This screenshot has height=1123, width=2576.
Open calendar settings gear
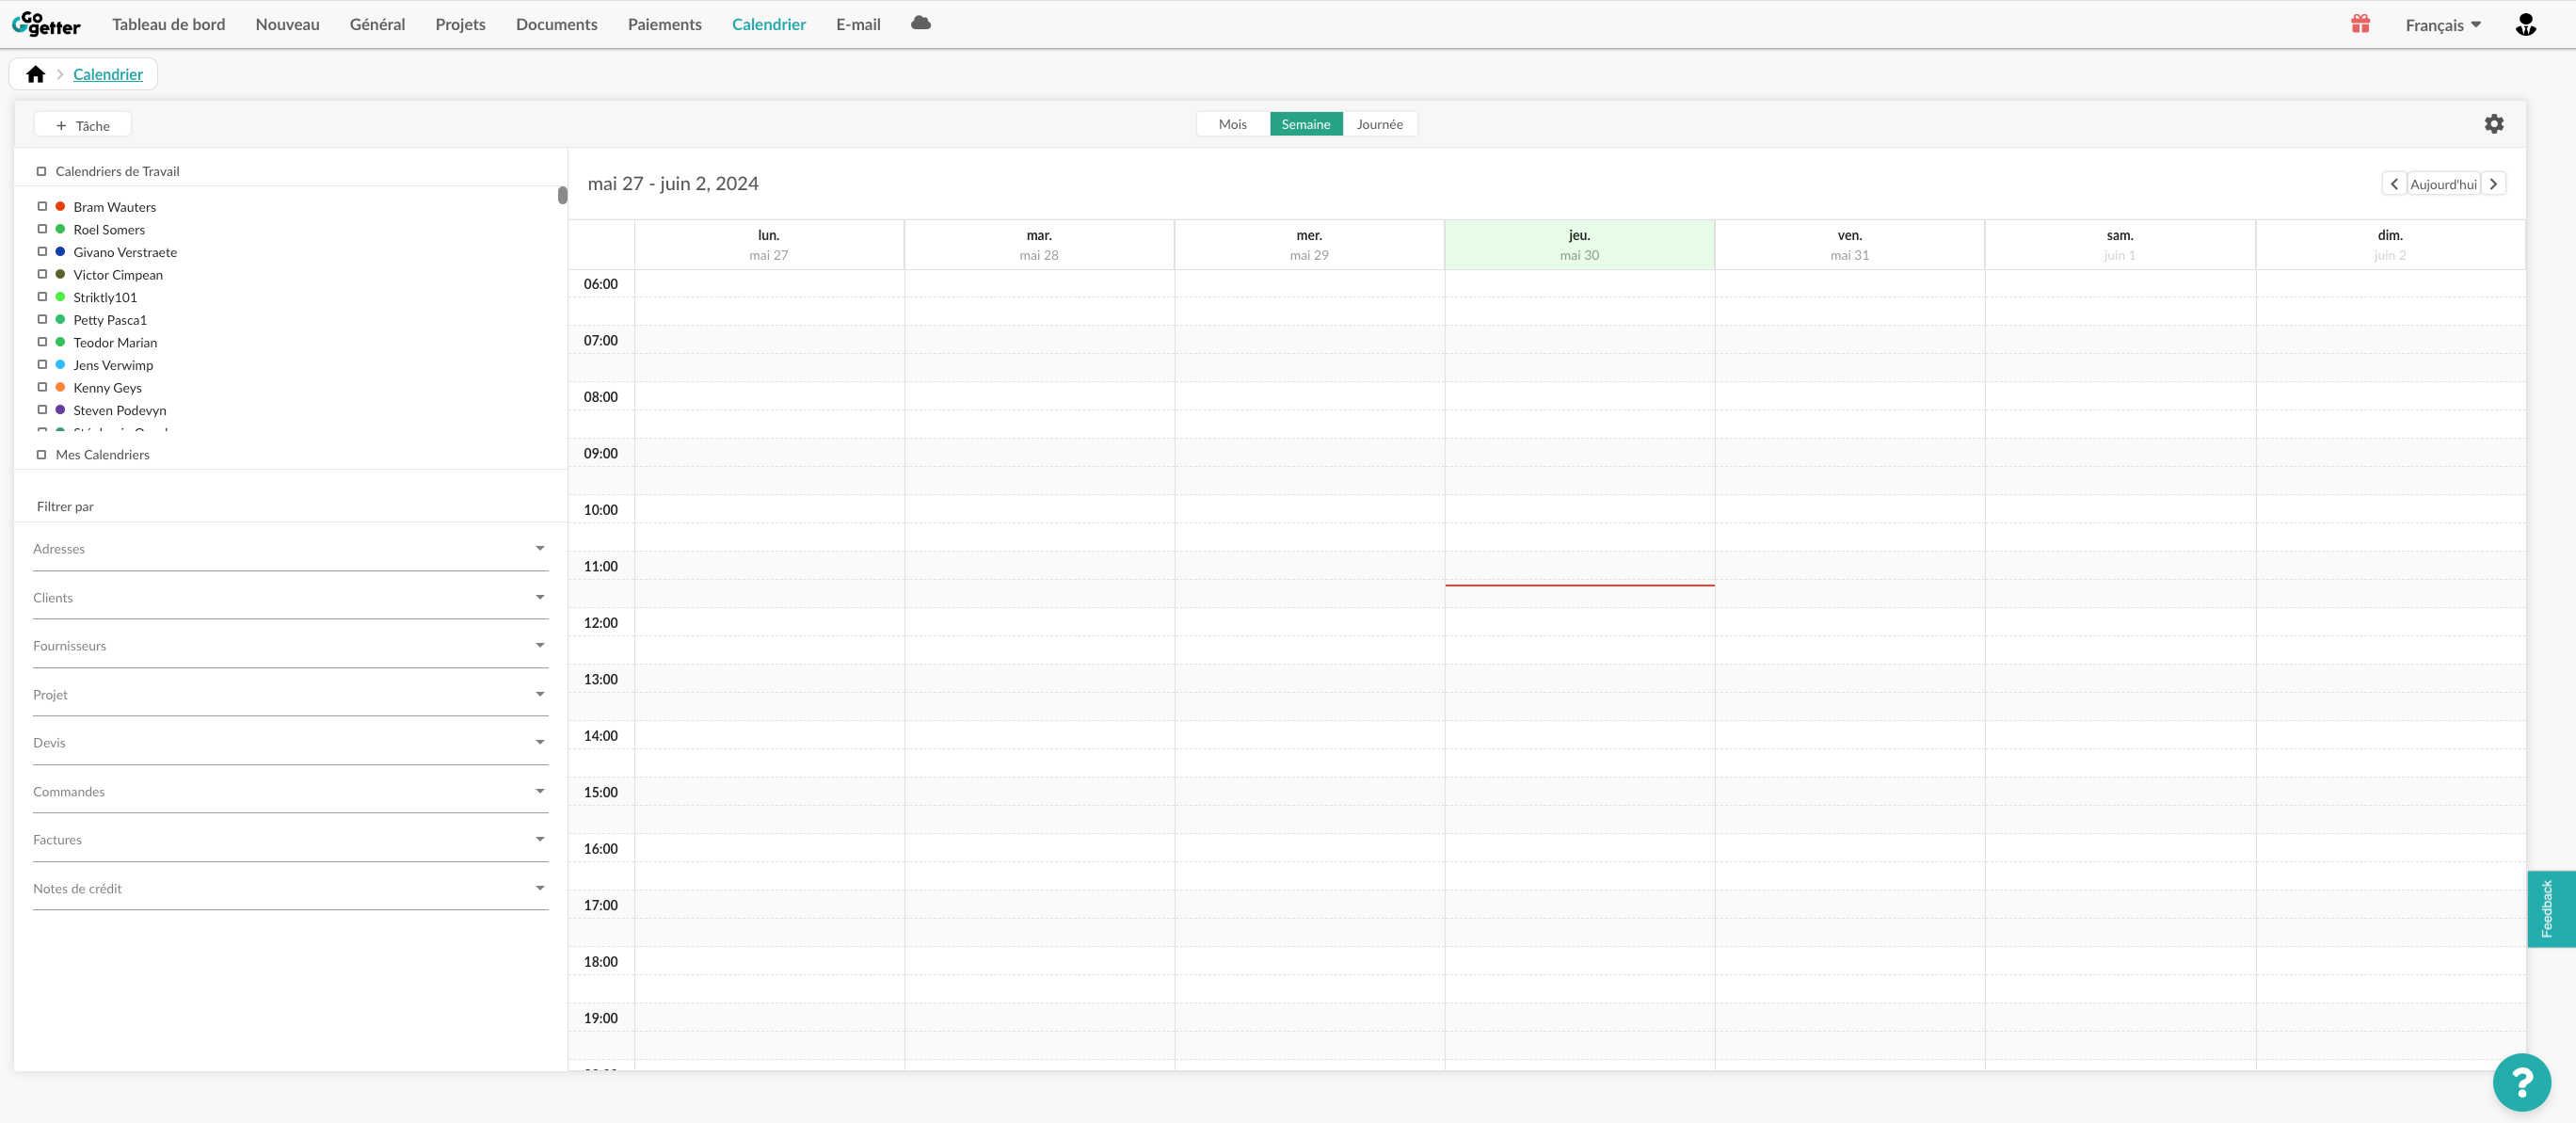(2494, 124)
